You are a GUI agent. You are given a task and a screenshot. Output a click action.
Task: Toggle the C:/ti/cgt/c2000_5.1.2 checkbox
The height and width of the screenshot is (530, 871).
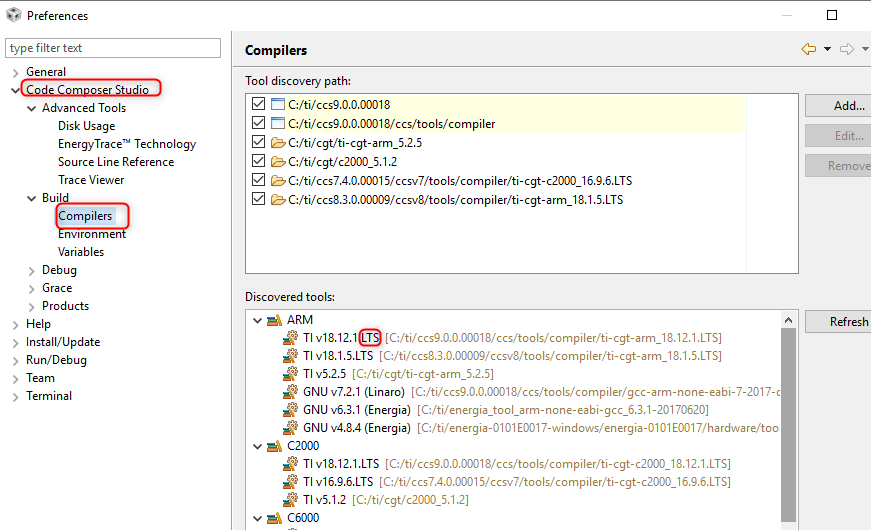coord(259,161)
